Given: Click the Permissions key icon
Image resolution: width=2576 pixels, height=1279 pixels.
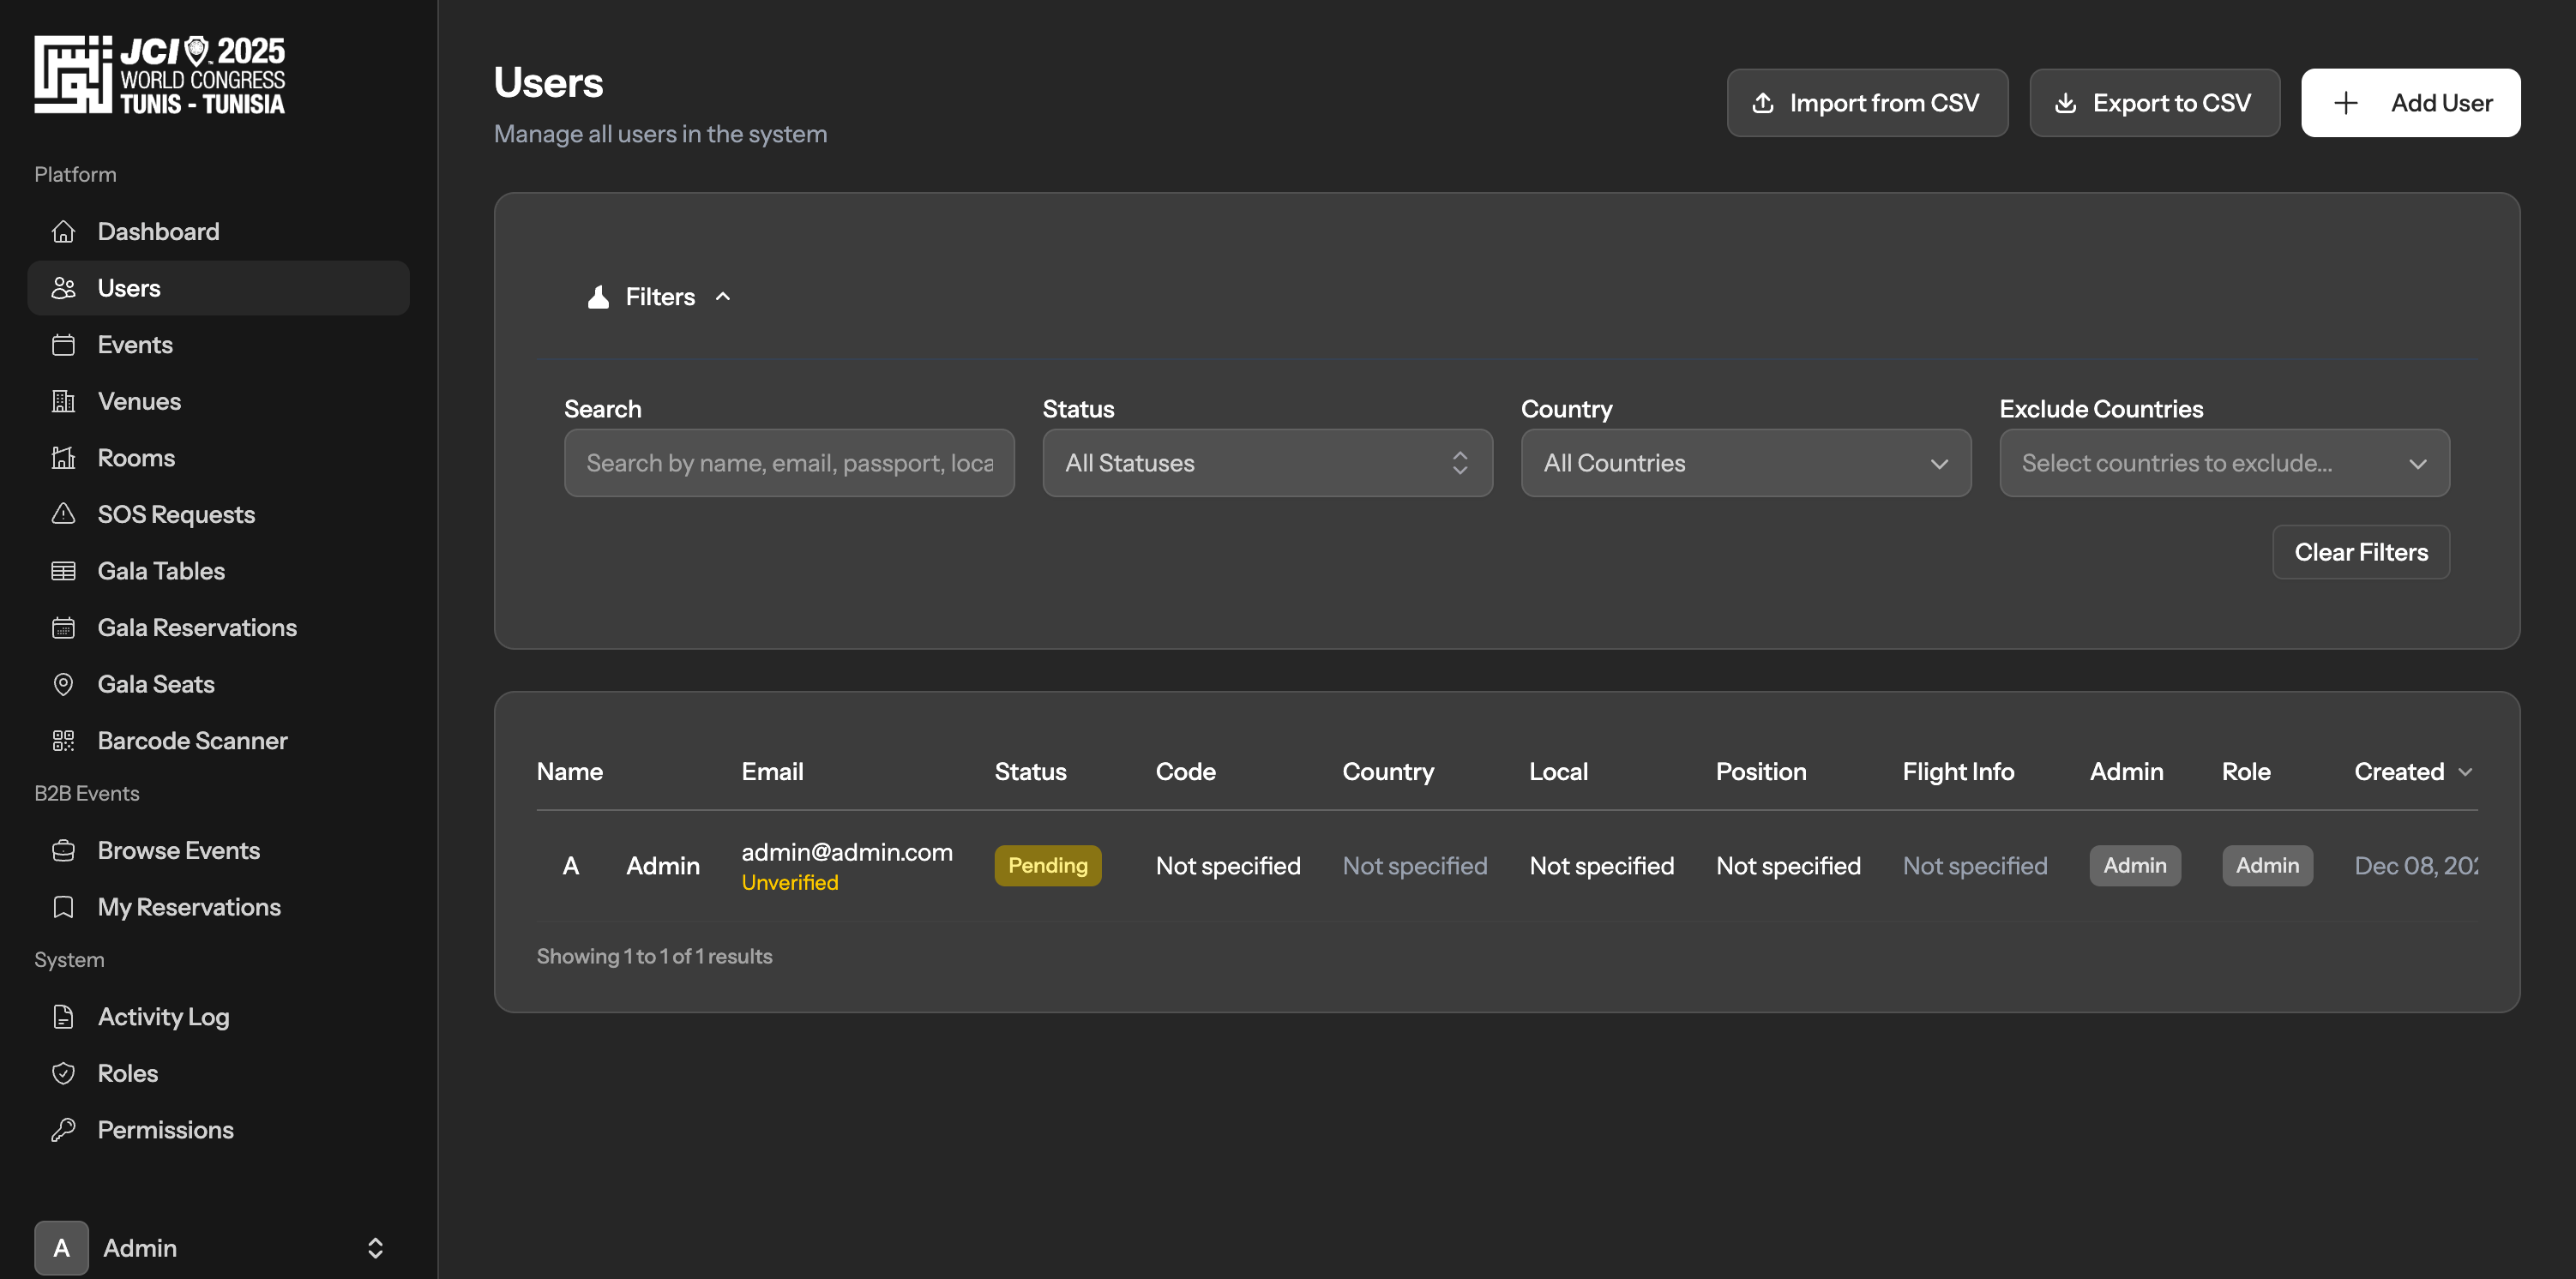Looking at the screenshot, I should pyautogui.click(x=63, y=1130).
